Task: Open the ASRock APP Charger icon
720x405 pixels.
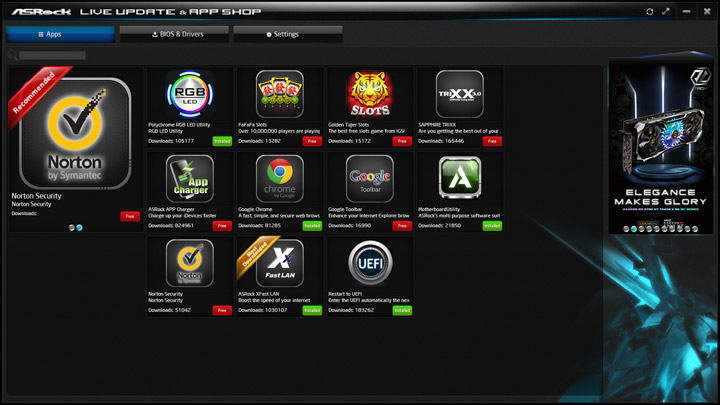Action: click(190, 179)
